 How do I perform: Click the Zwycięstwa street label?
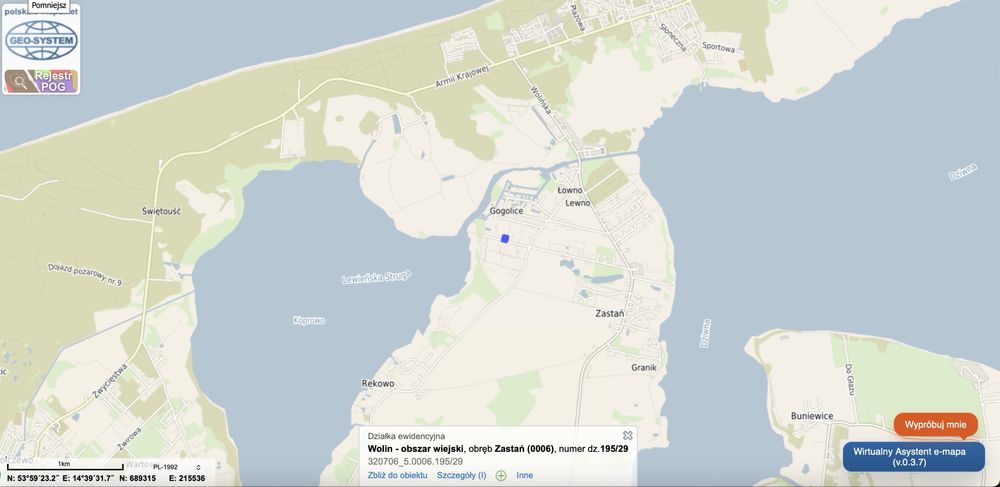tap(110, 381)
